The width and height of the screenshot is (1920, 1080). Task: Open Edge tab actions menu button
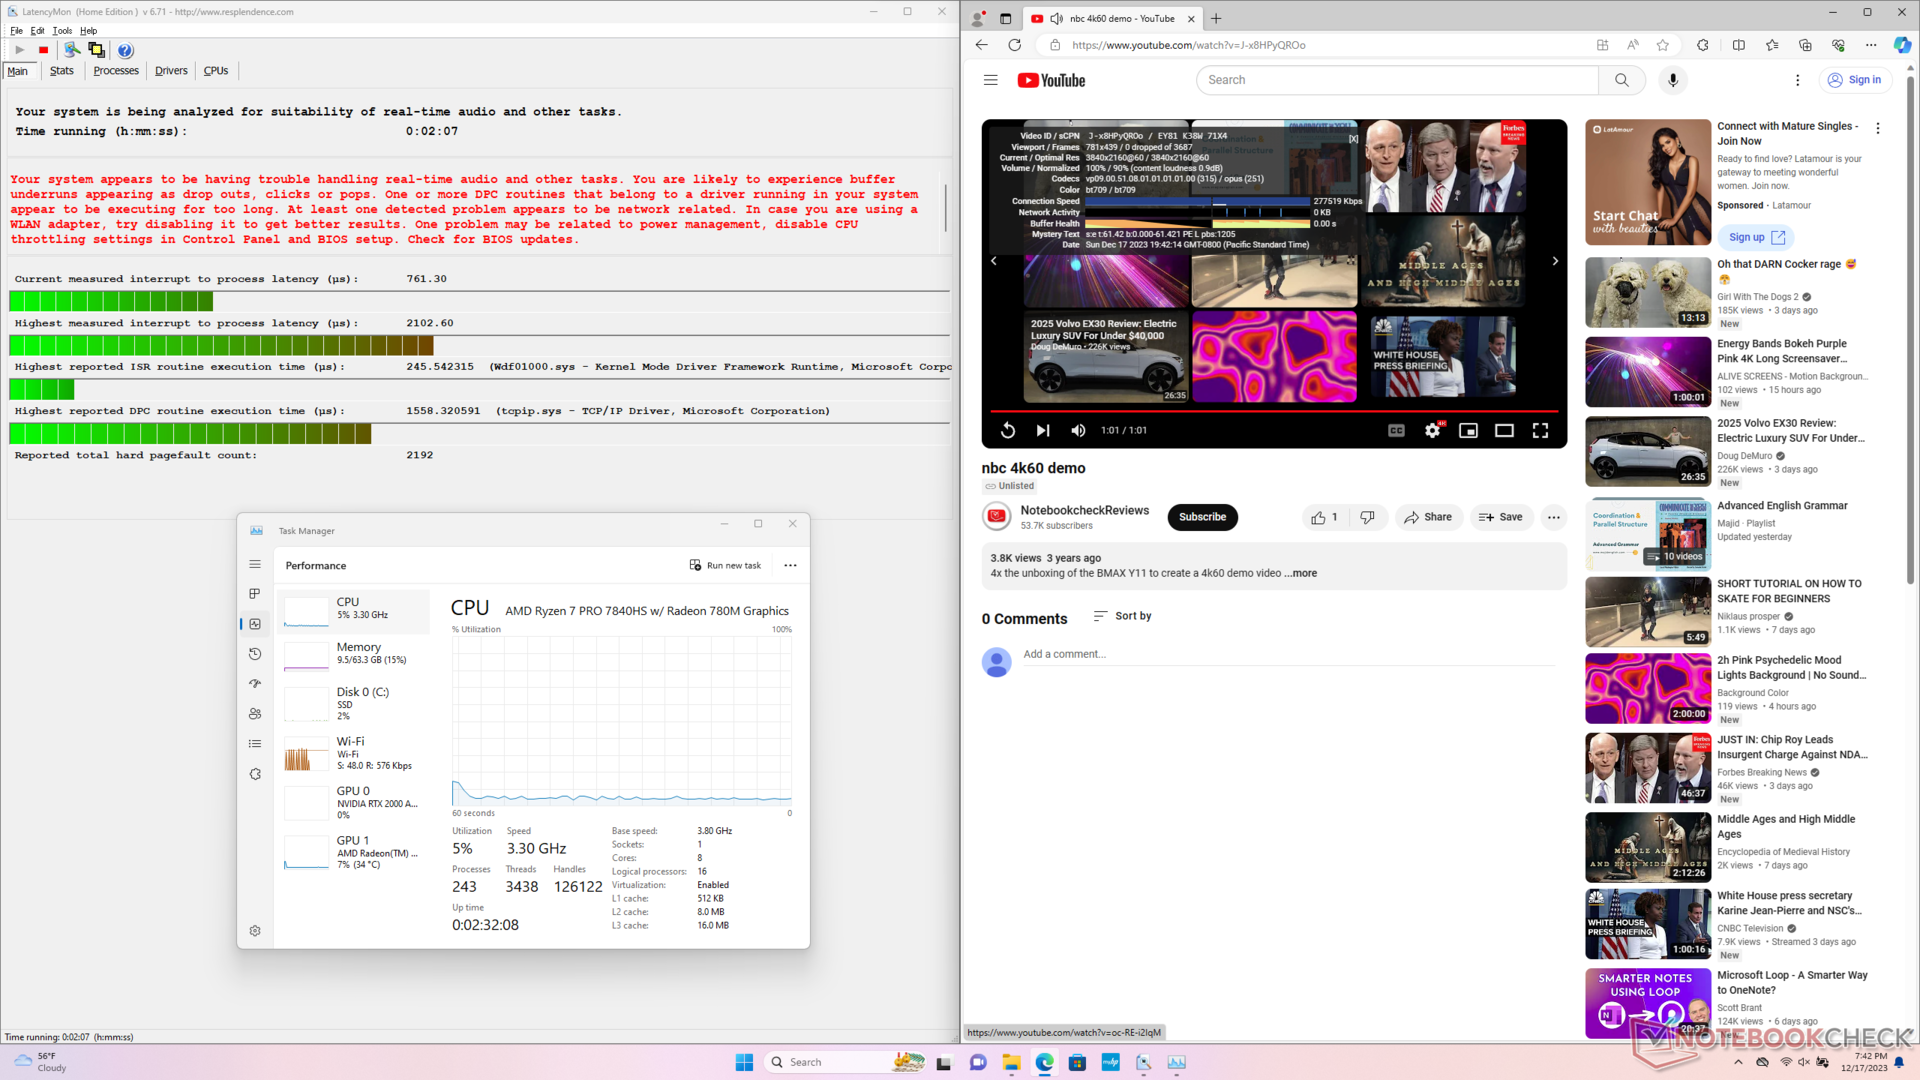tap(1005, 18)
